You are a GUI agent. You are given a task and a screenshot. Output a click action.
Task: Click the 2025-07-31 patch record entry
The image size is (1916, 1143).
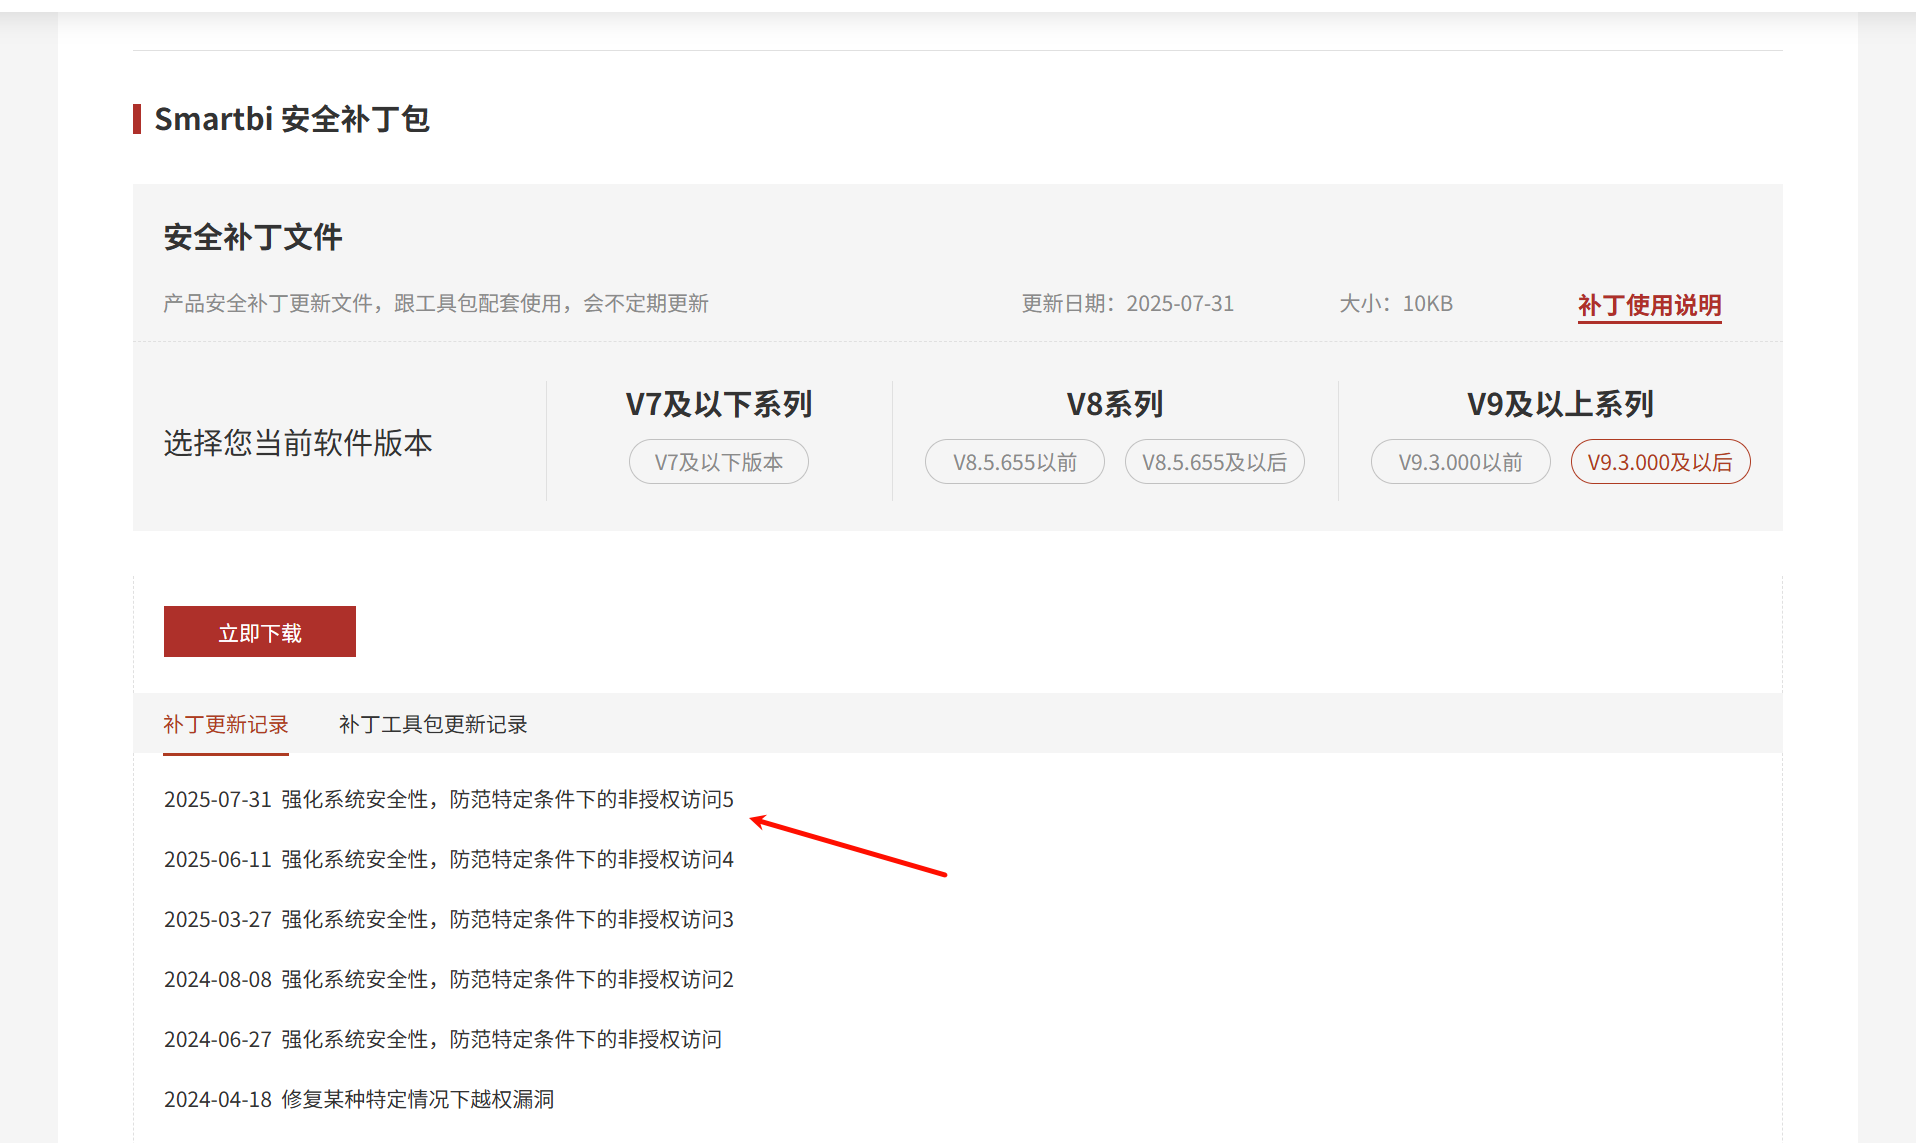pyautogui.click(x=449, y=799)
